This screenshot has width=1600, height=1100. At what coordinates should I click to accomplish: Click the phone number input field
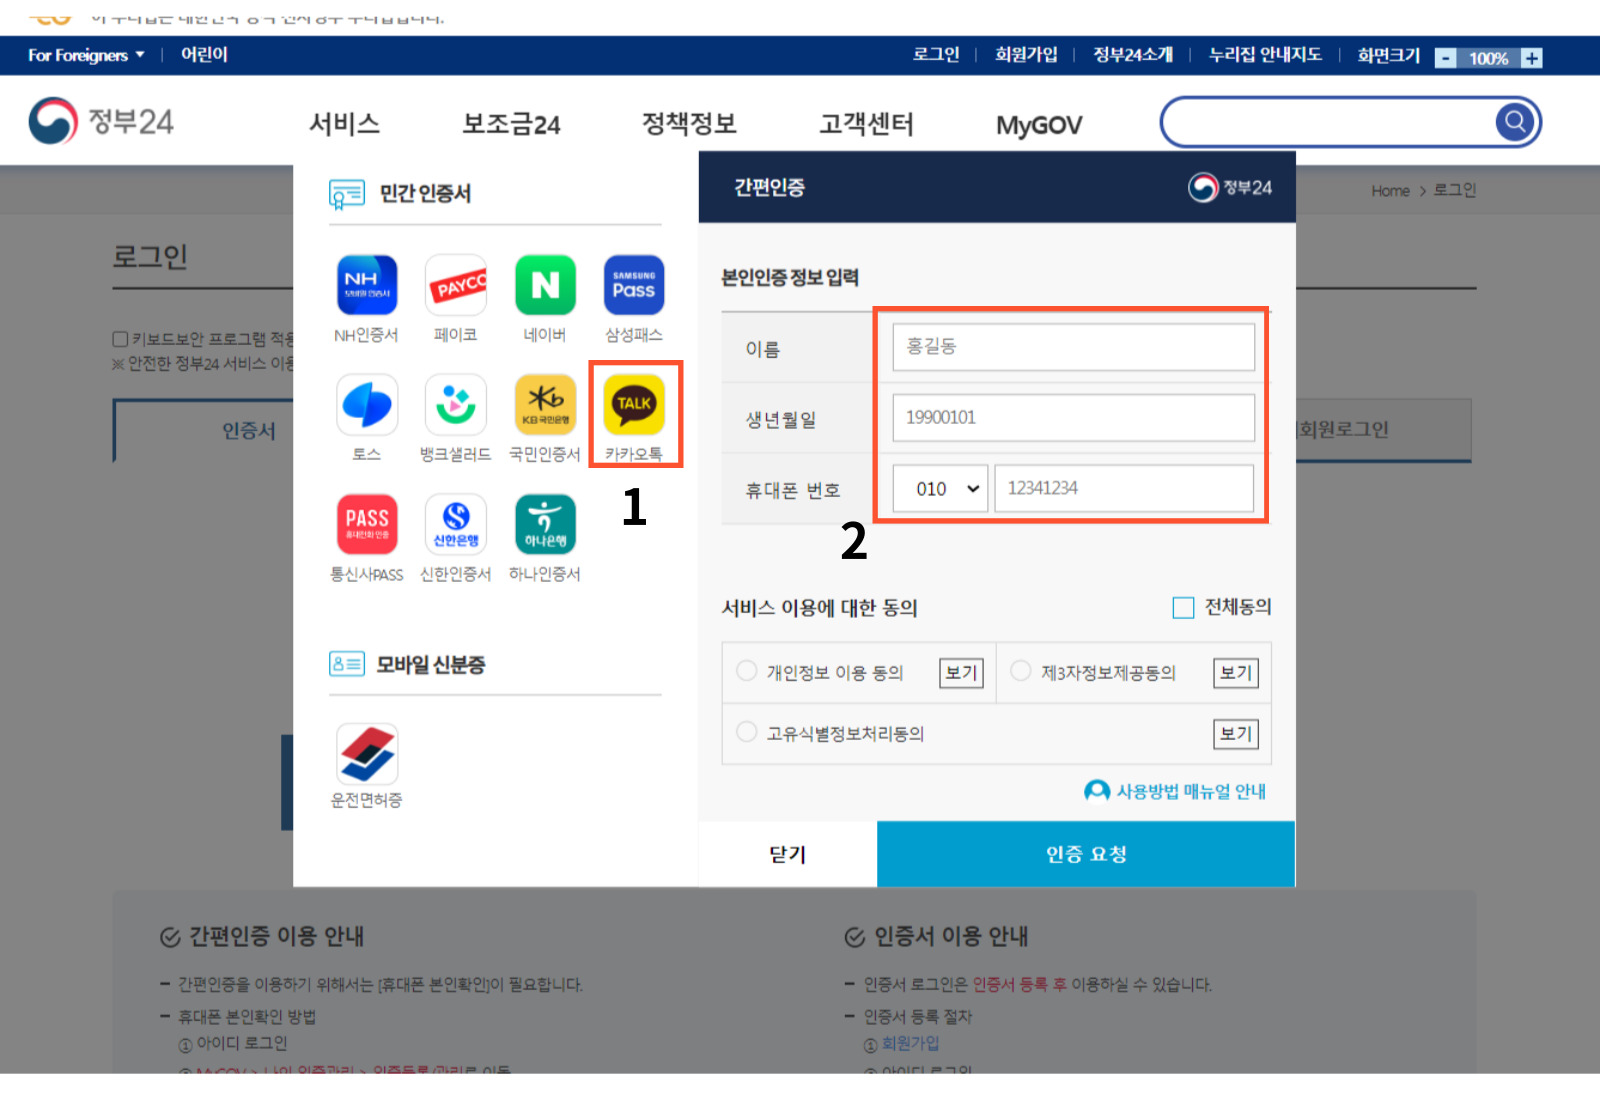click(x=1124, y=488)
